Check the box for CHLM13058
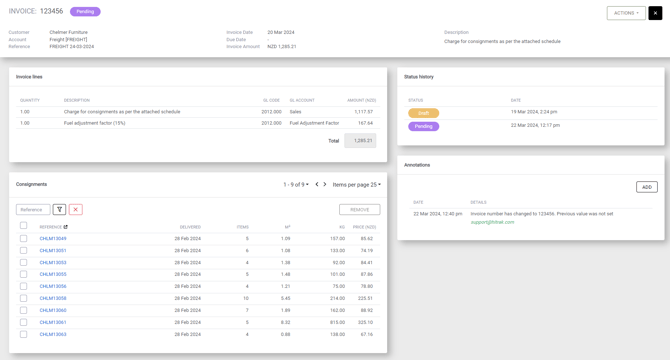The image size is (670, 360). pos(24,298)
